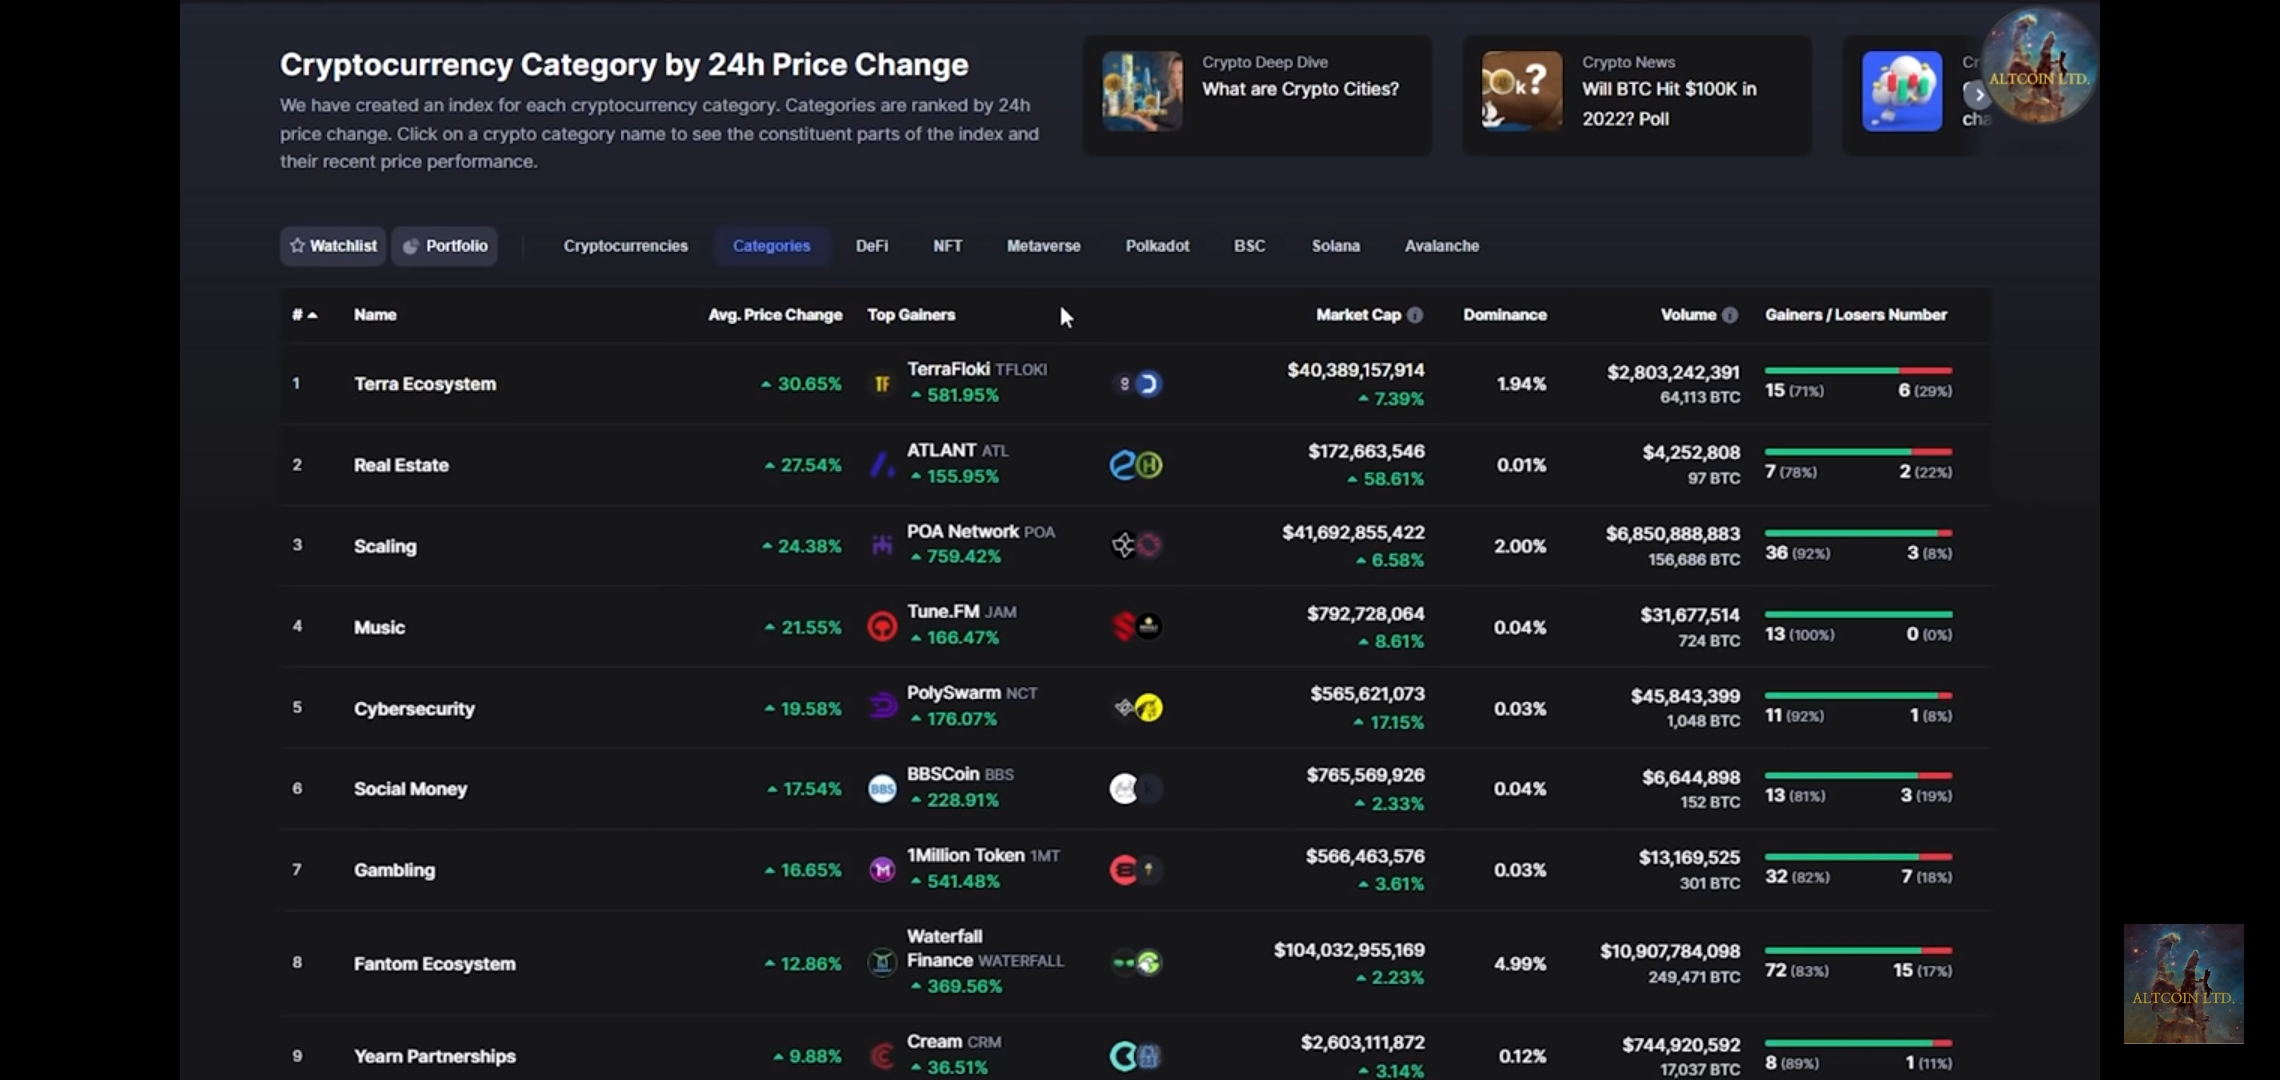The image size is (2280, 1080).
Task: Open POA Network top gainer link
Action: point(981,532)
